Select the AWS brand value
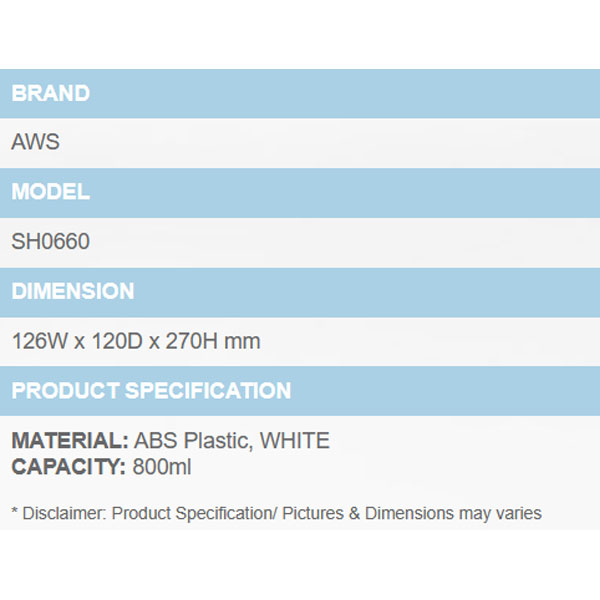Screen dimensions: 600x600 (x=35, y=142)
